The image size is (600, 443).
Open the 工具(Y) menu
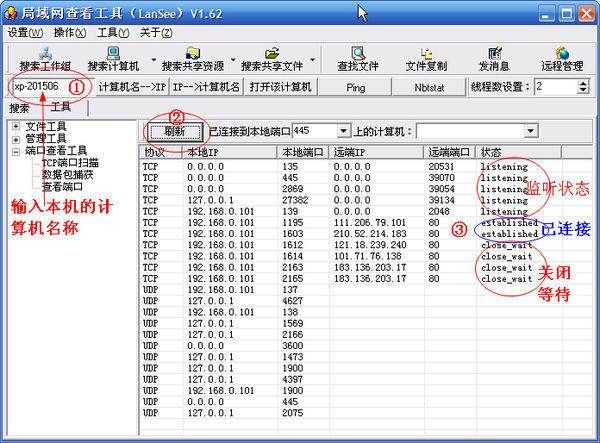coord(113,33)
